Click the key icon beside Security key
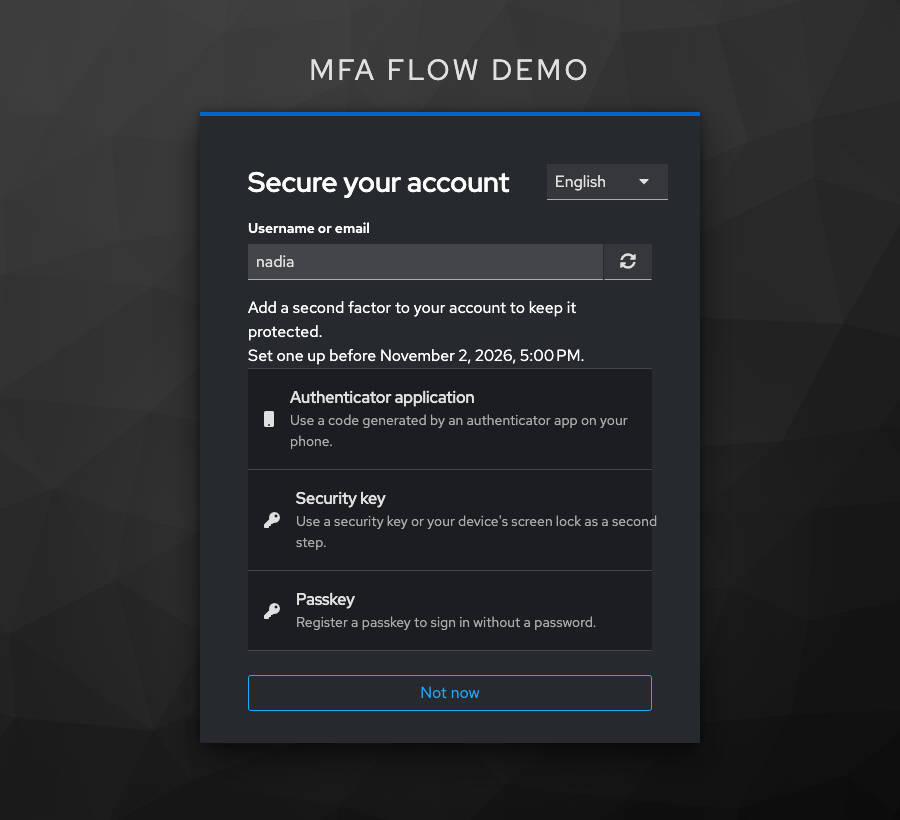The width and height of the screenshot is (900, 820). pos(271,520)
